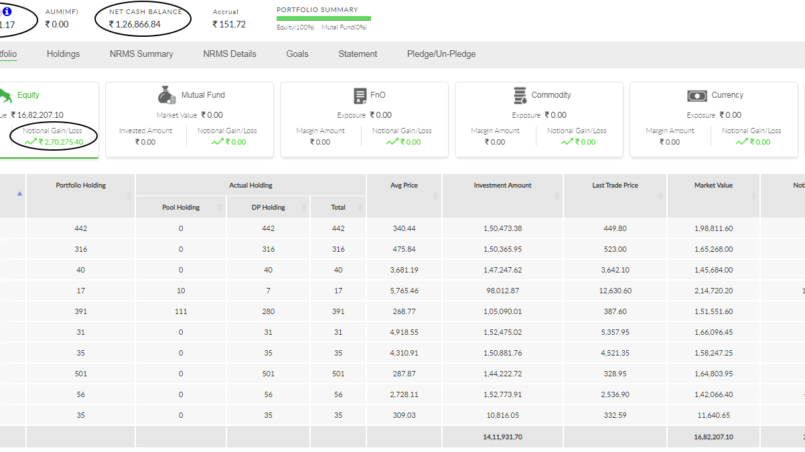Click the Commodity green trend arrow icon
Image resolution: width=805 pixels, height=452 pixels.
[x=567, y=142]
